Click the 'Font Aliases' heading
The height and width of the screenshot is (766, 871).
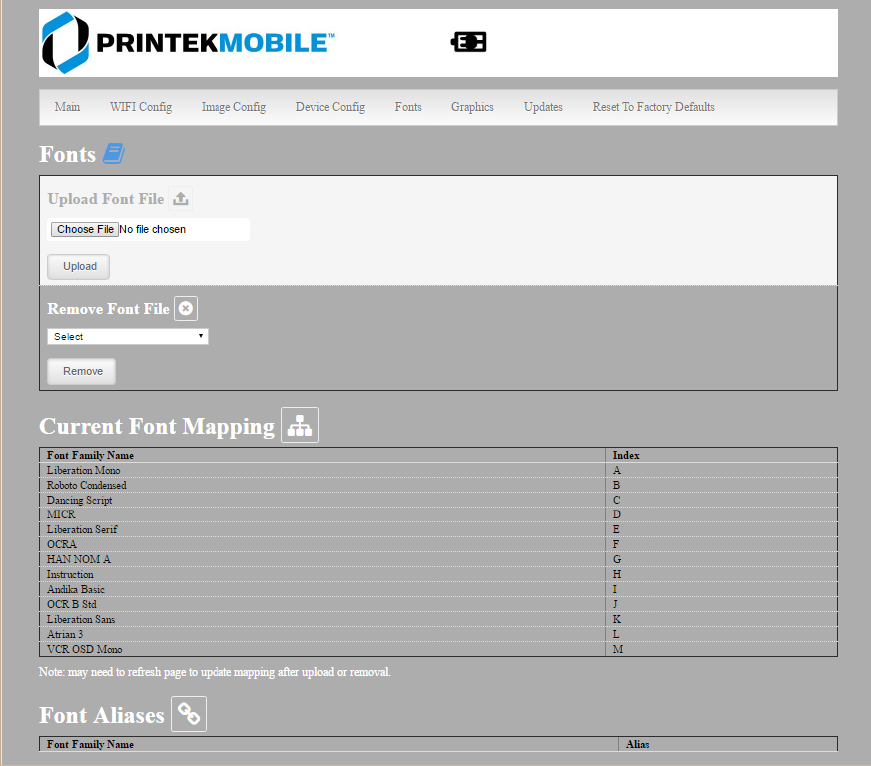pyautogui.click(x=102, y=715)
